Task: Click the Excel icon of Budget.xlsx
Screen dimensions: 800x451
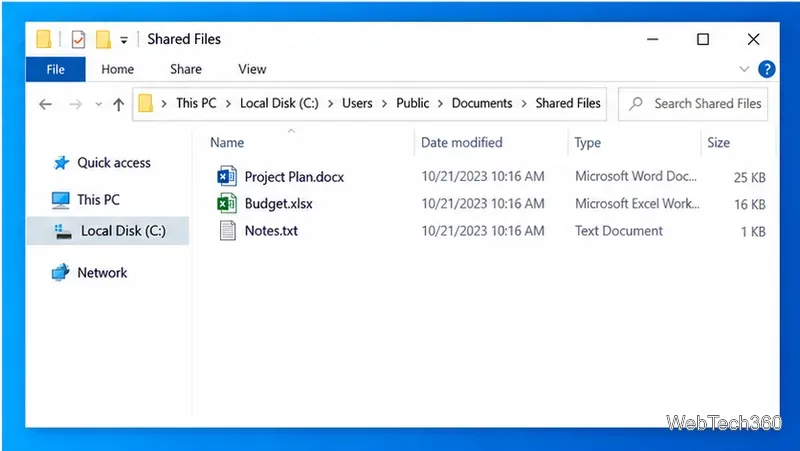Action: point(227,204)
